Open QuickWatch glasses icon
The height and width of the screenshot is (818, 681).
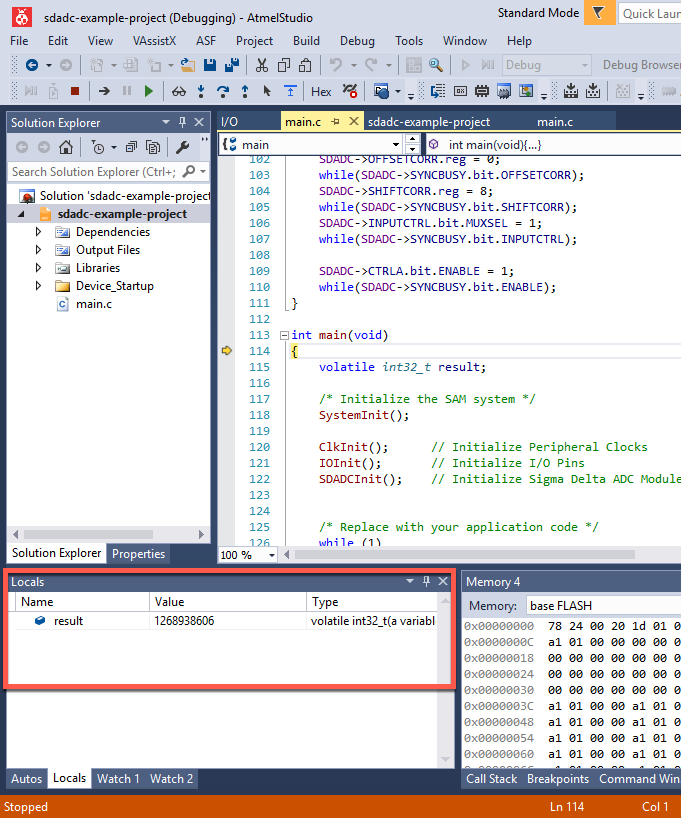(179, 92)
